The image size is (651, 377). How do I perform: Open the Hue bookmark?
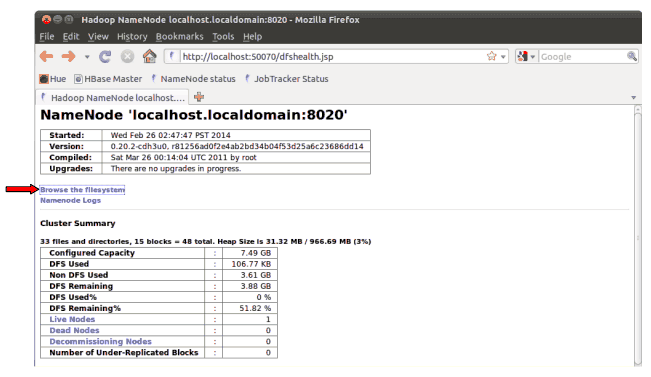53,79
